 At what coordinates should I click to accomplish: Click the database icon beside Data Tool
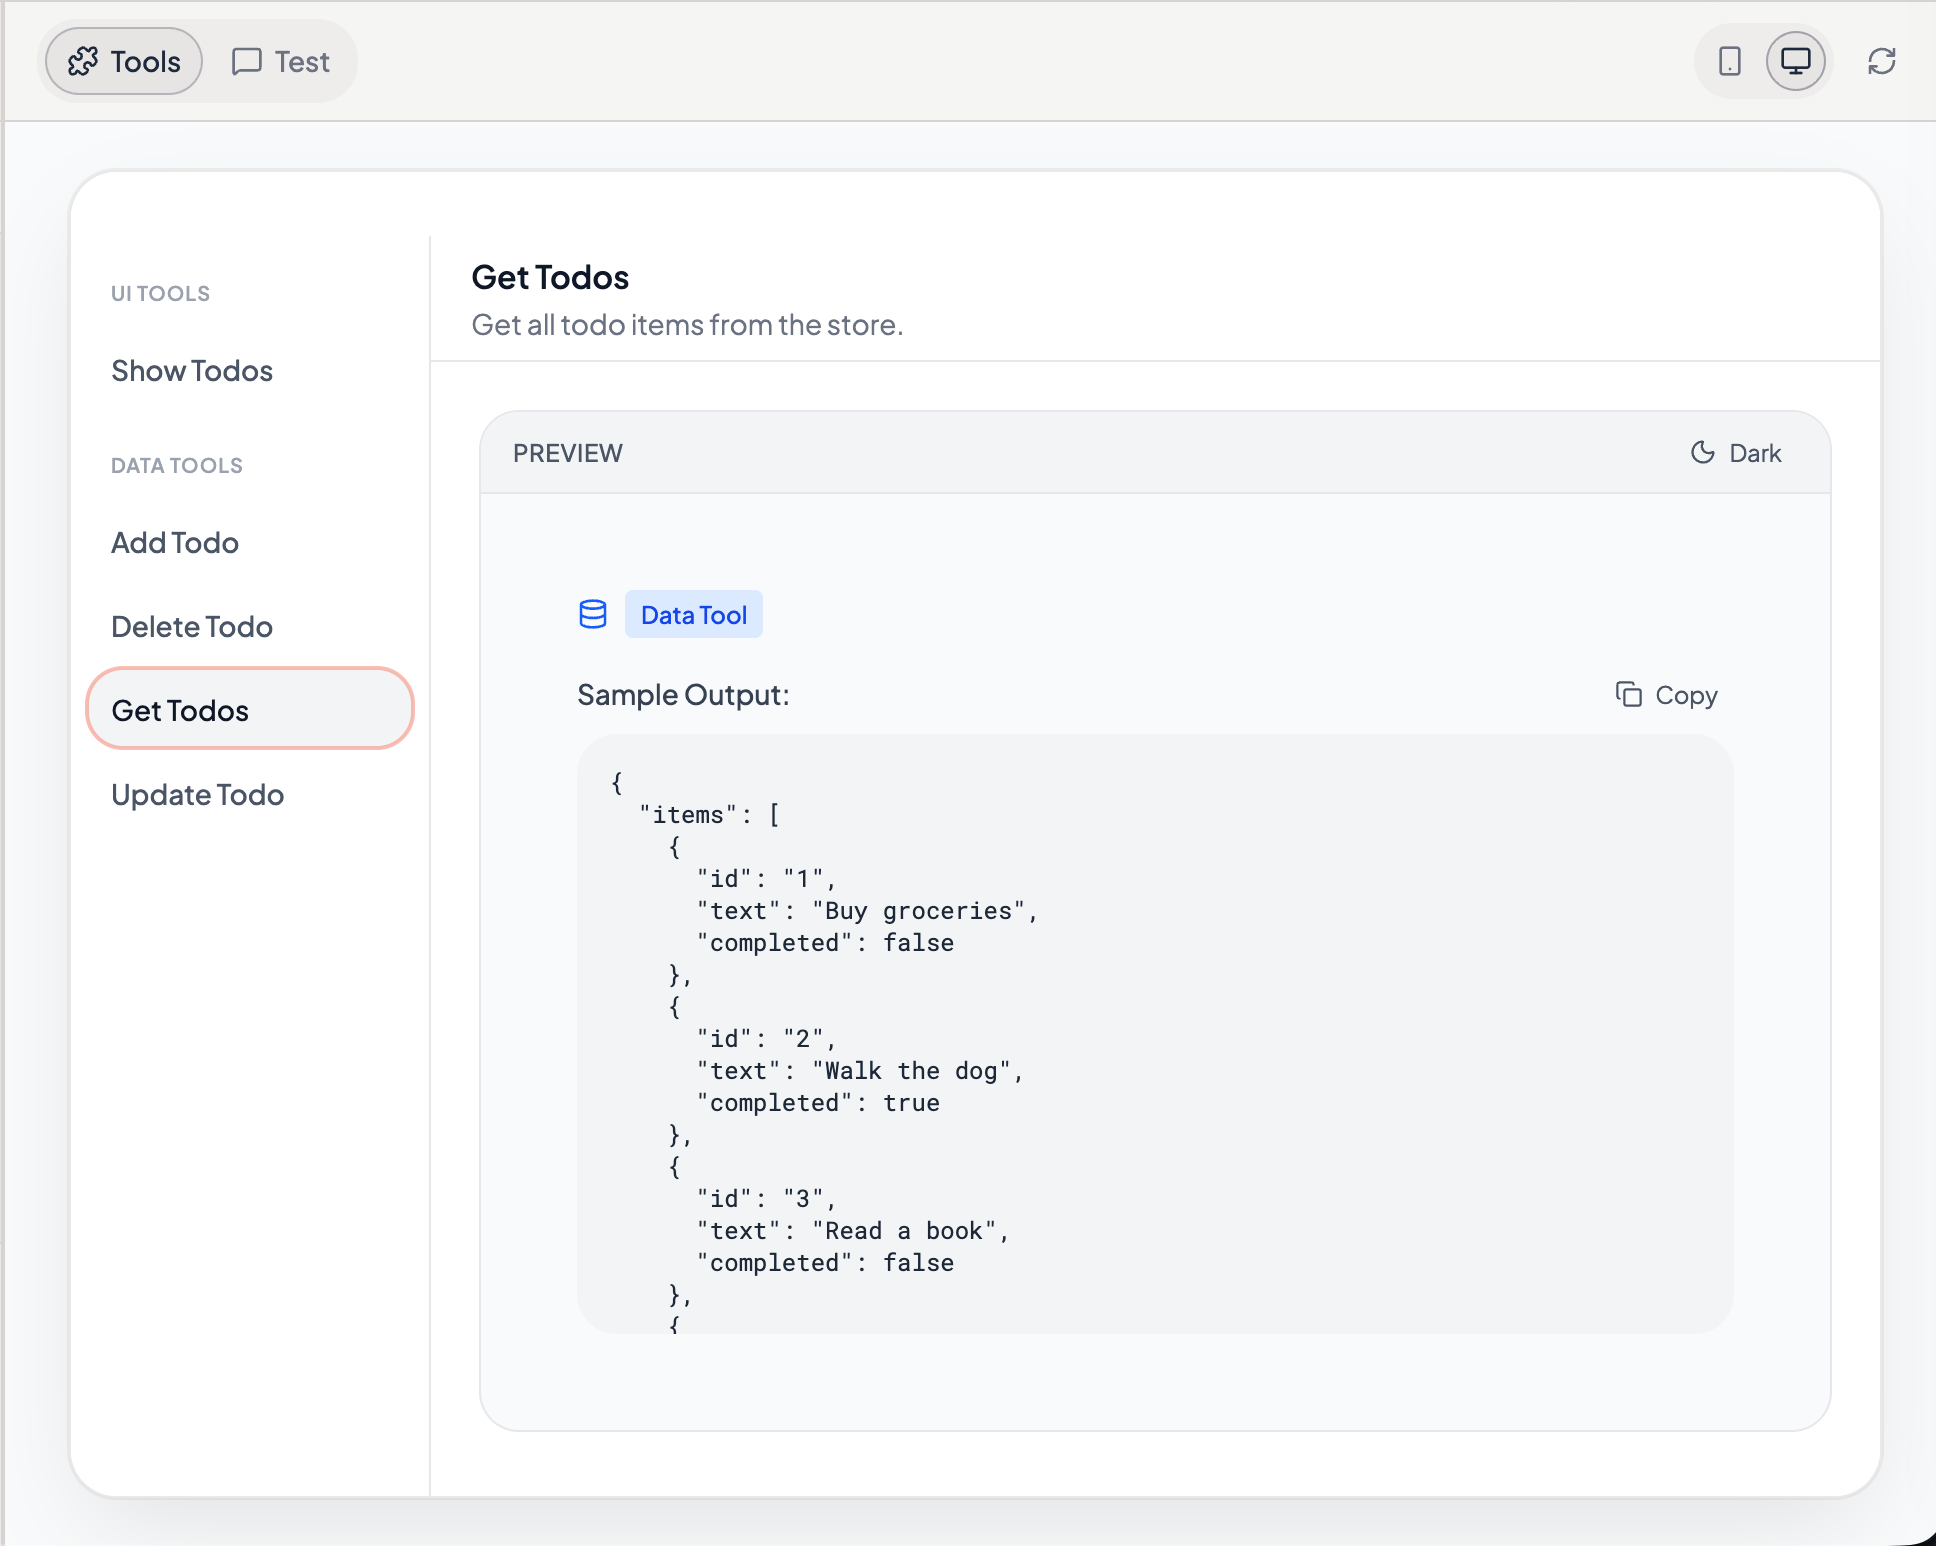tap(593, 614)
